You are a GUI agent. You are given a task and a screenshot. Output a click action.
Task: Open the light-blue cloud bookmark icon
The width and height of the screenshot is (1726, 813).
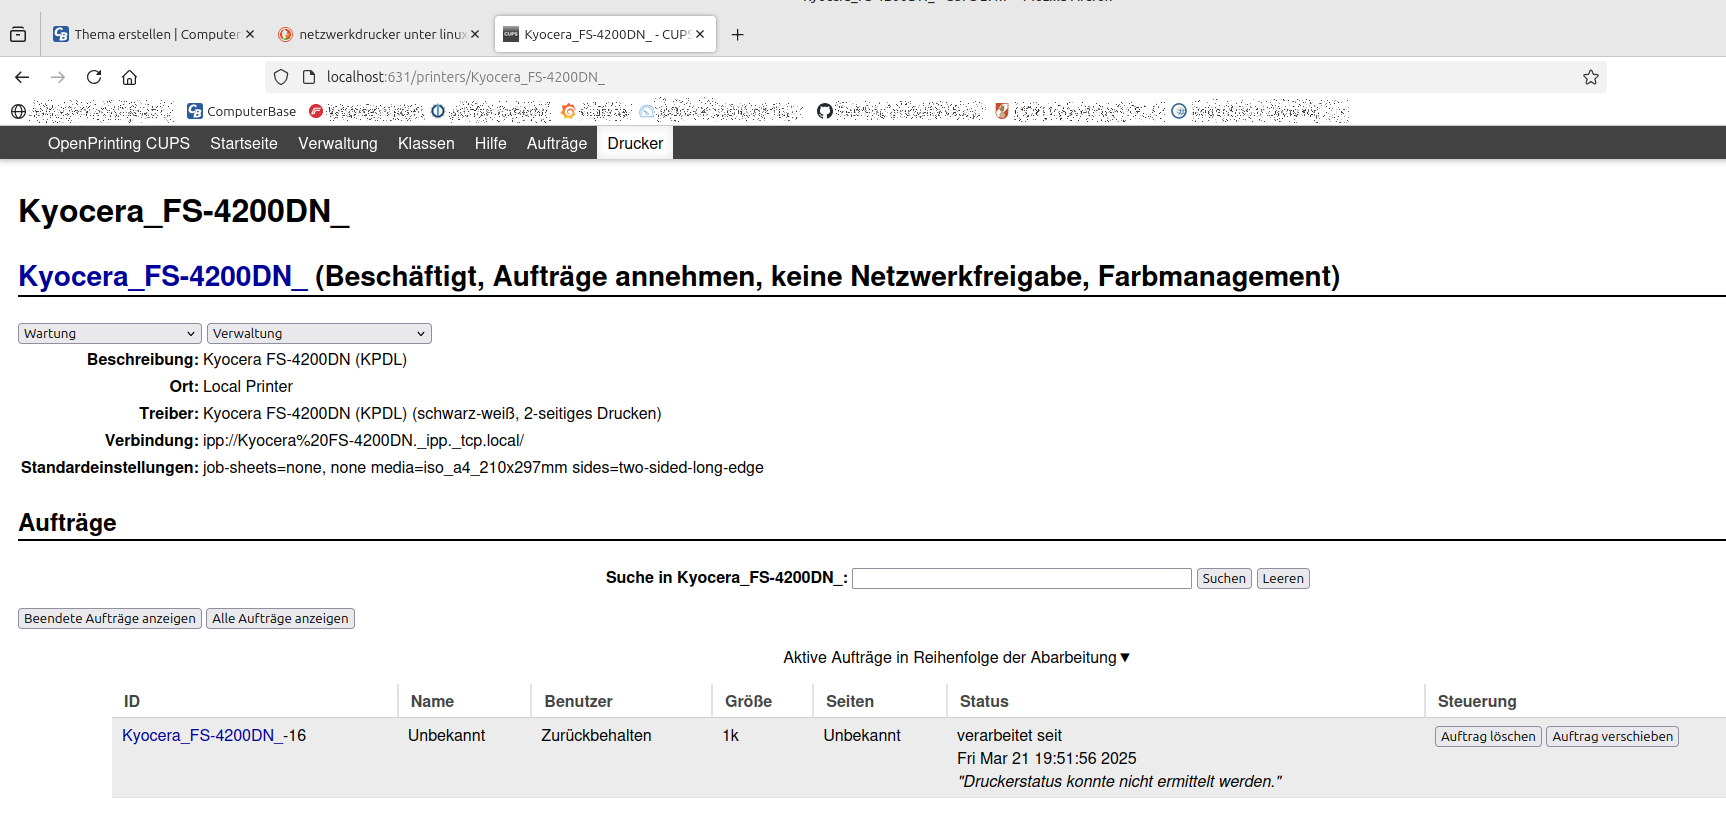pos(647,111)
